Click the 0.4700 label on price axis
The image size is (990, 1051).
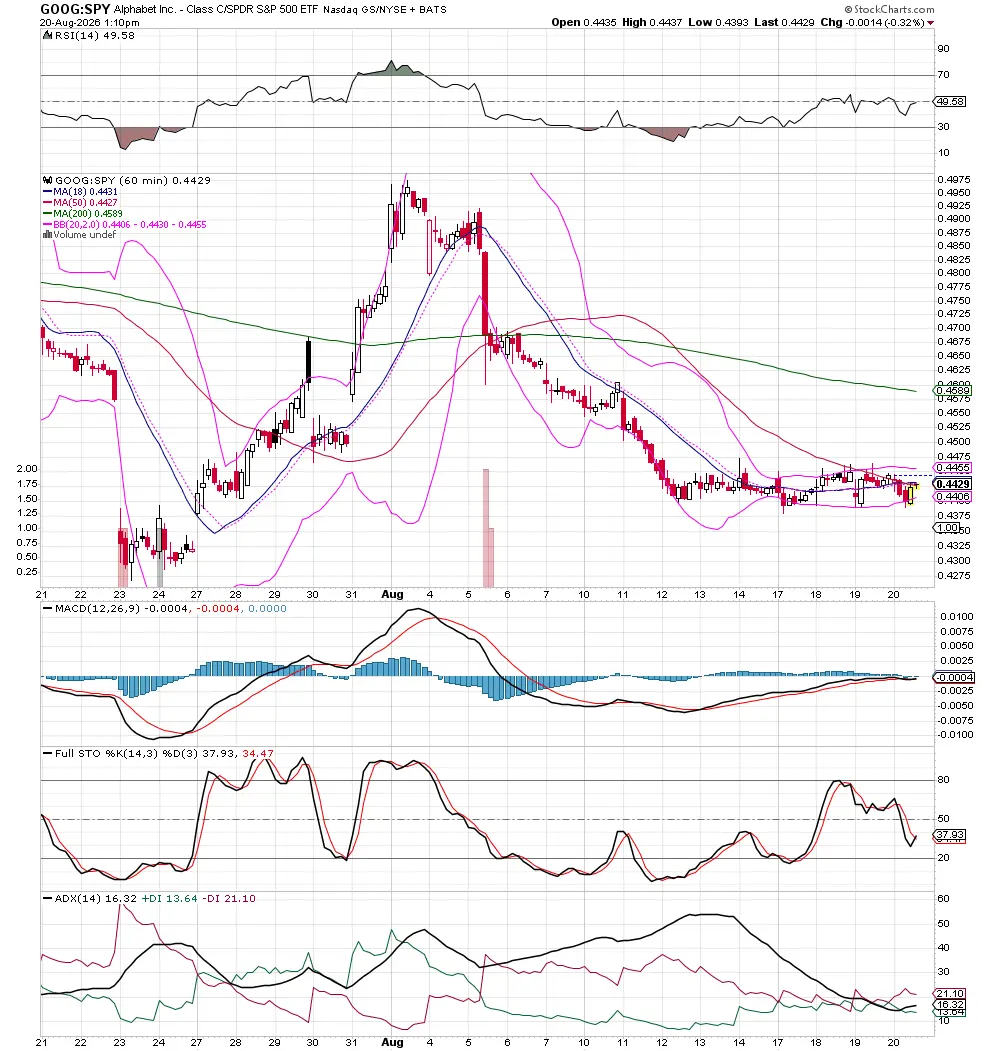pyautogui.click(x=954, y=328)
